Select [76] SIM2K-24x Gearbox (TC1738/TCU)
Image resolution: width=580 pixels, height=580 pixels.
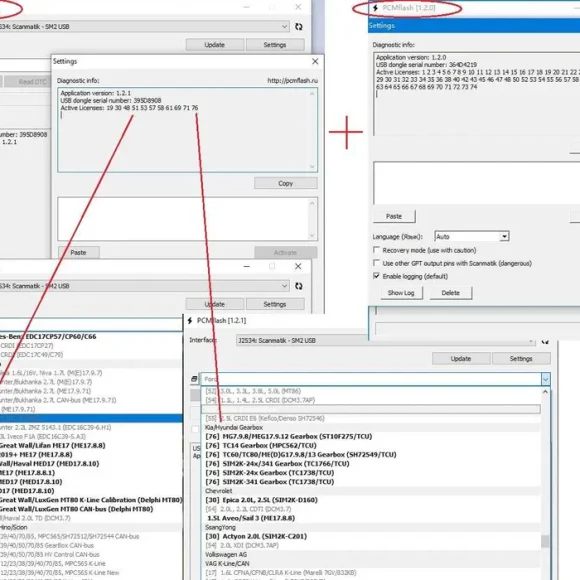pyautogui.click(x=270, y=473)
